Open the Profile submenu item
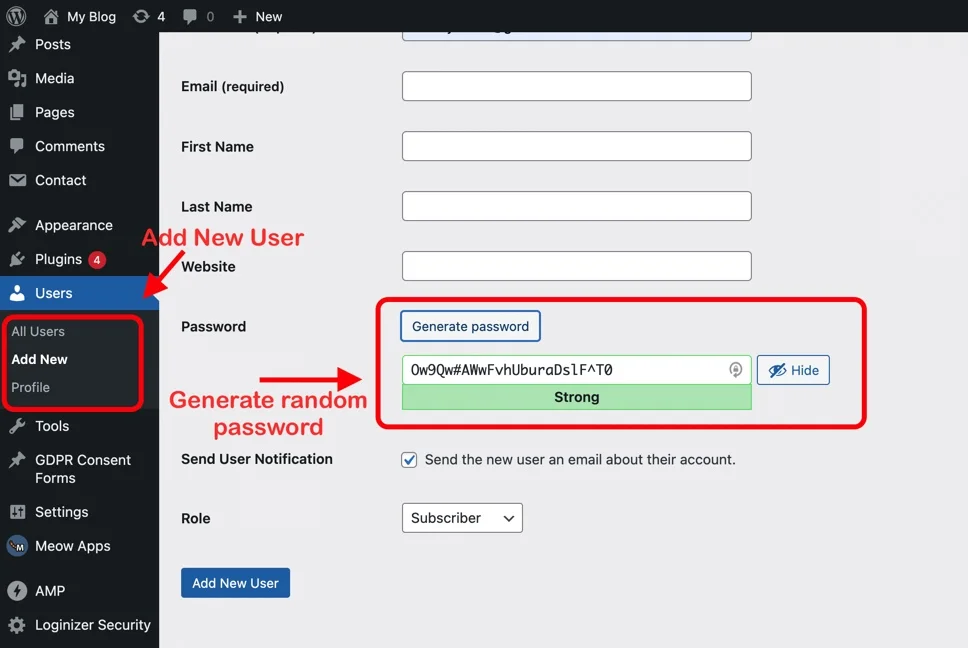 click(x=30, y=387)
